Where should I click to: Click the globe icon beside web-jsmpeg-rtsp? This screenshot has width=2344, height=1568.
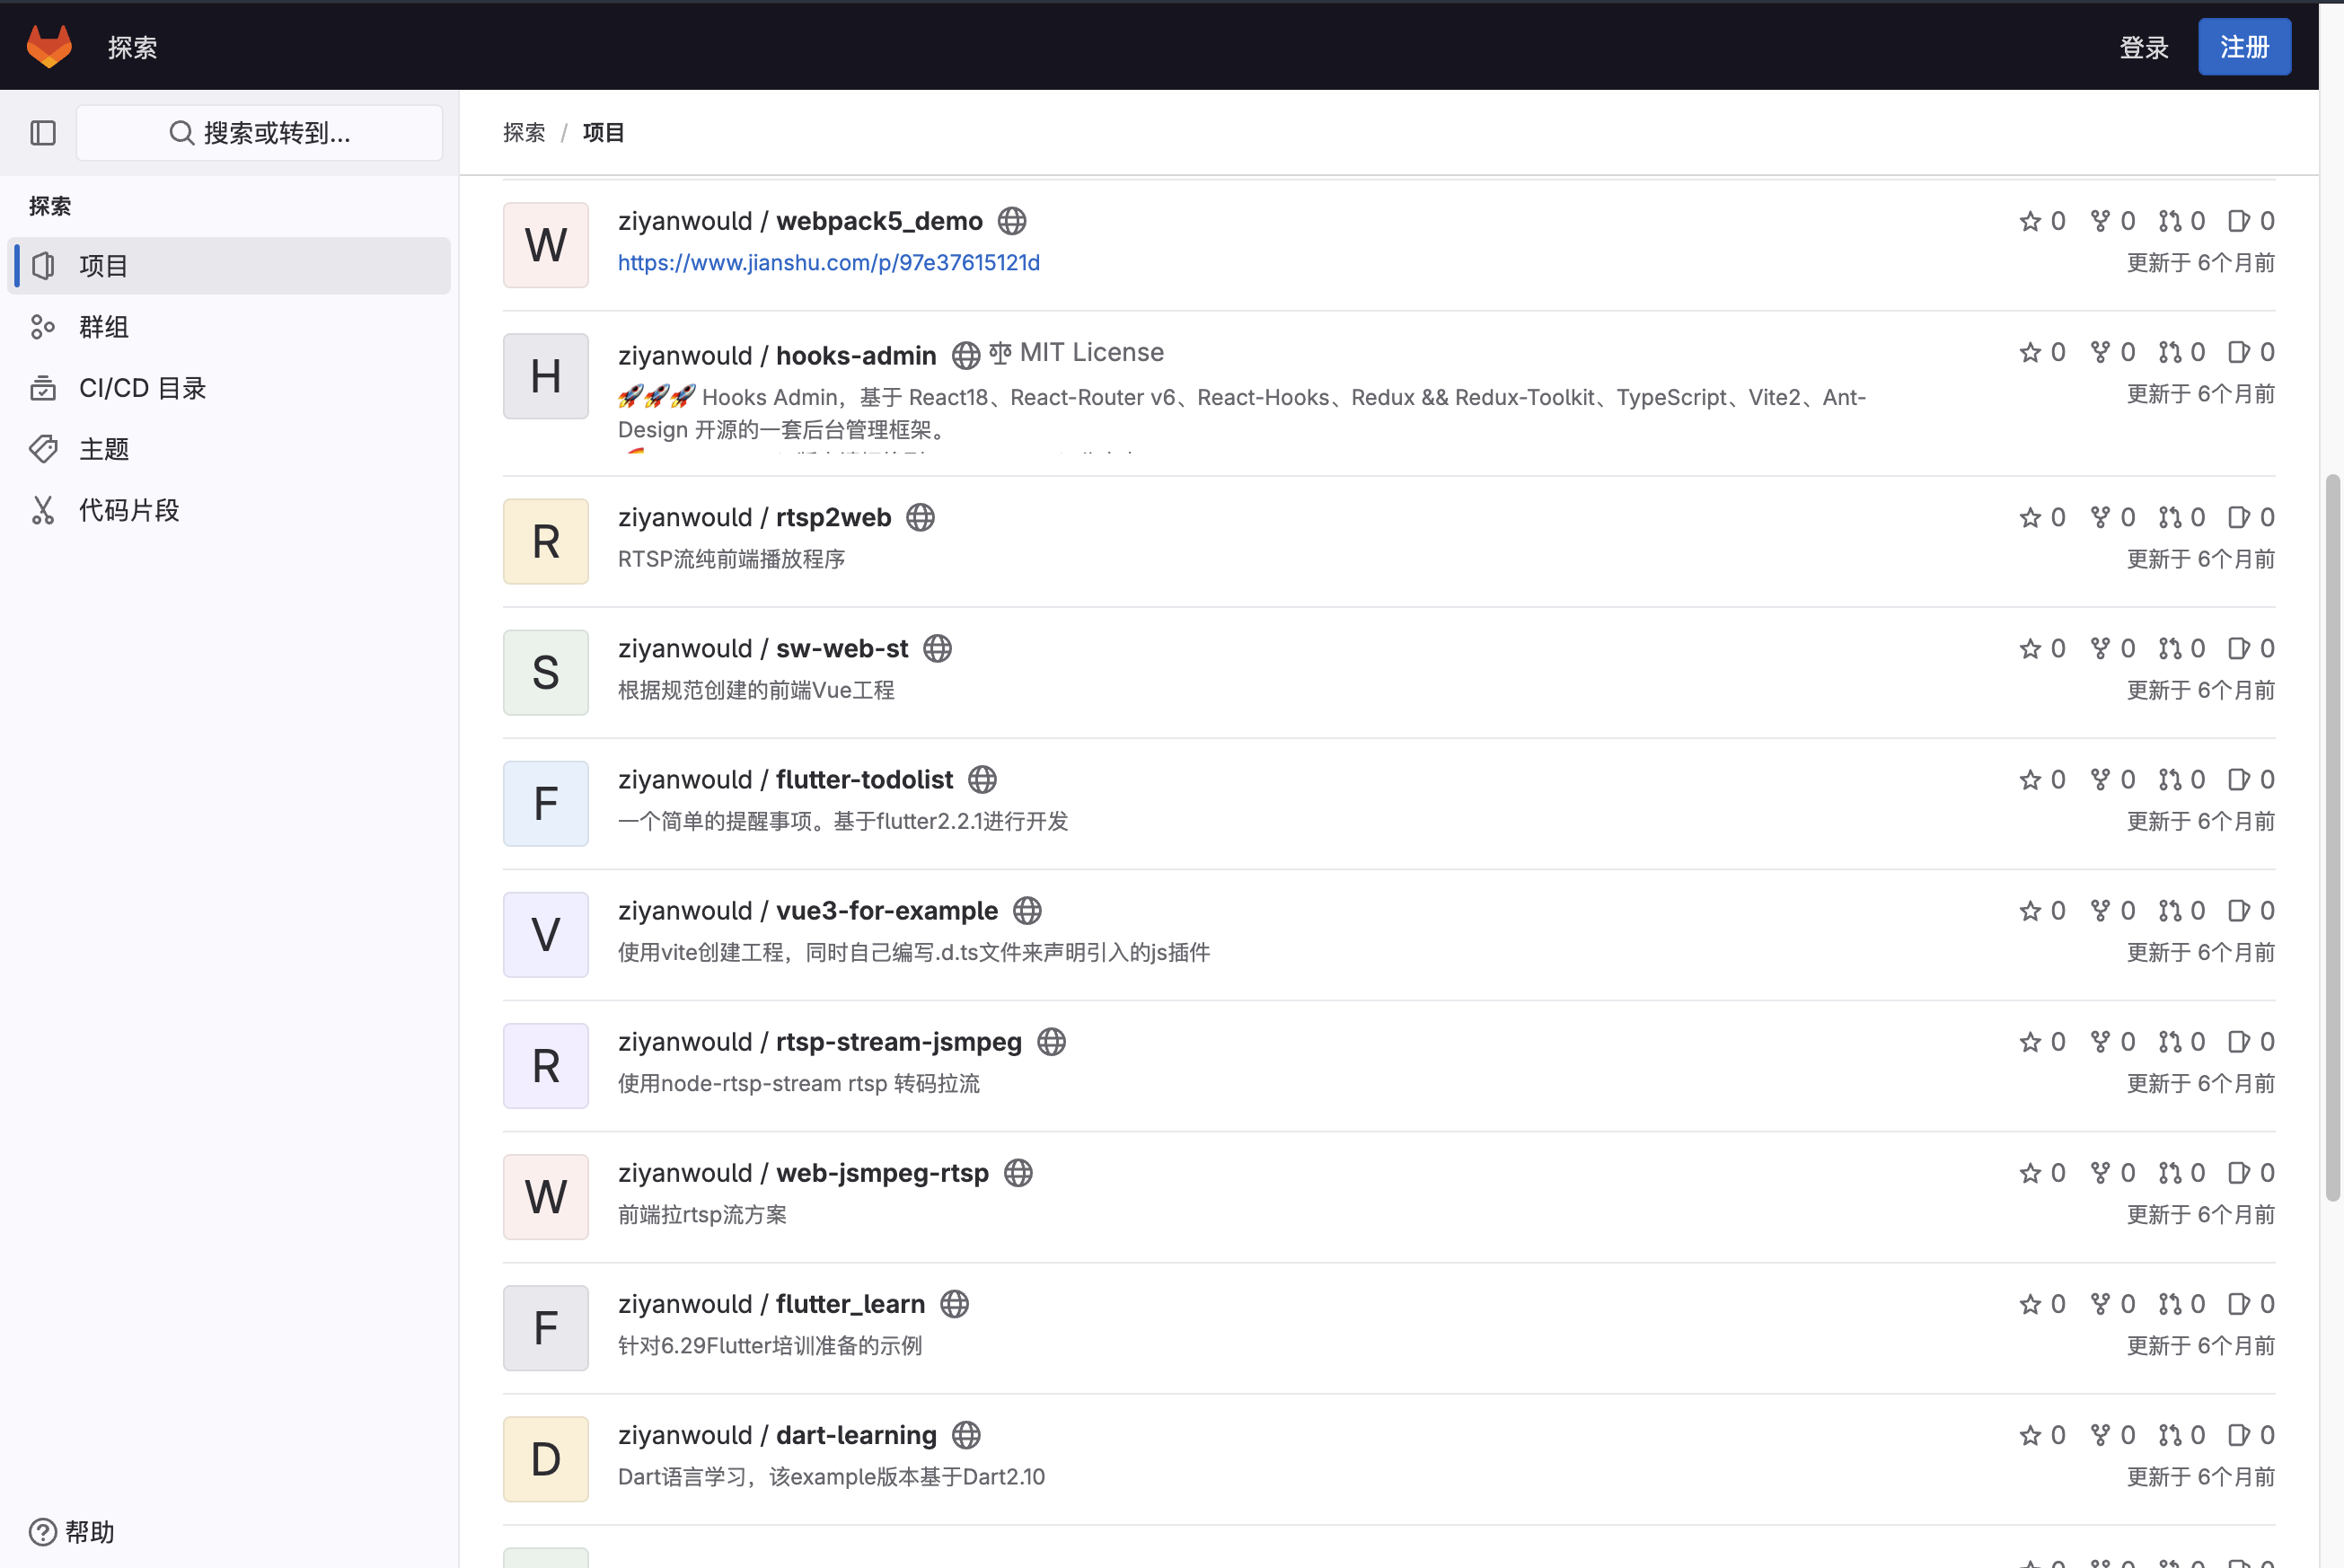pos(1018,1172)
